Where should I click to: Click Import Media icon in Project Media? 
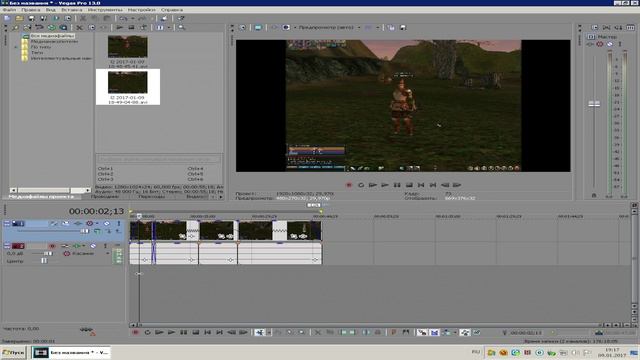(x=15, y=28)
